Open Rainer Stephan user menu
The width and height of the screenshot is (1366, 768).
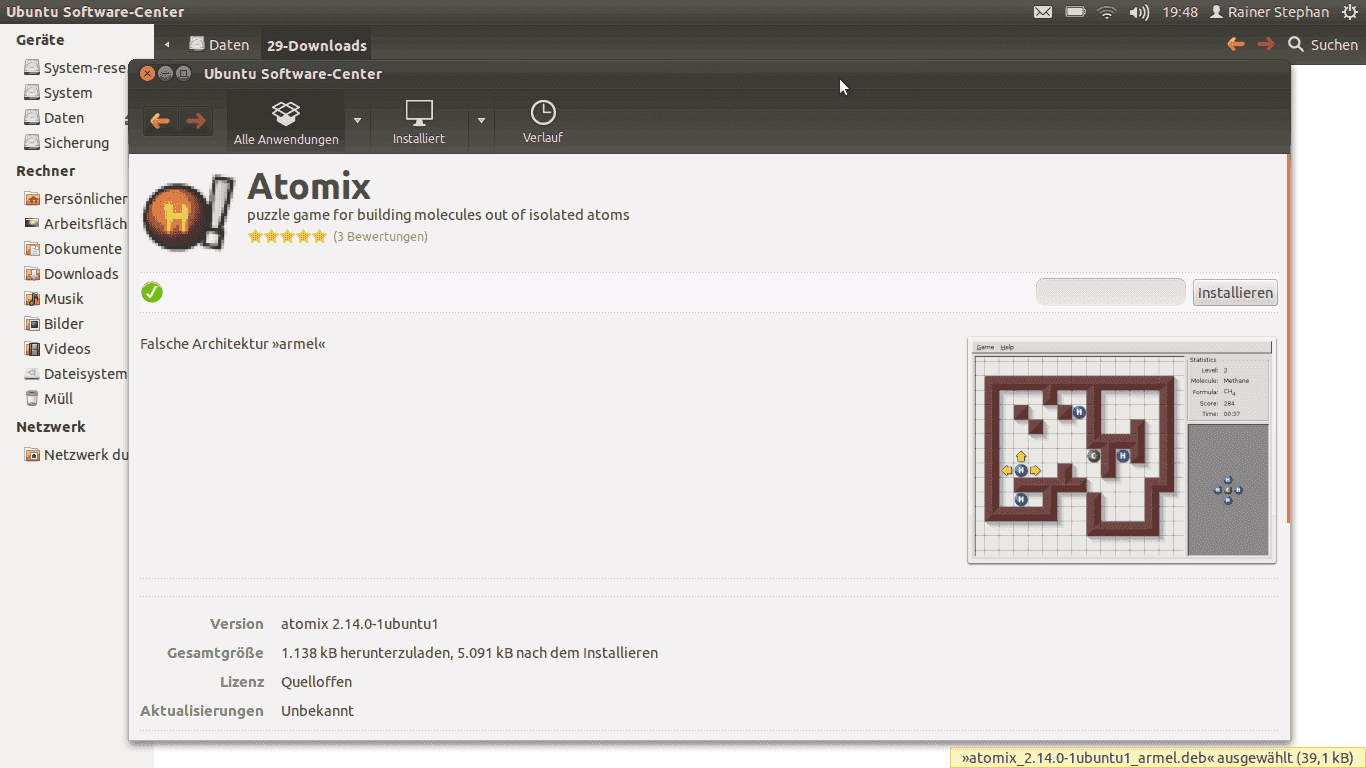coord(1269,12)
